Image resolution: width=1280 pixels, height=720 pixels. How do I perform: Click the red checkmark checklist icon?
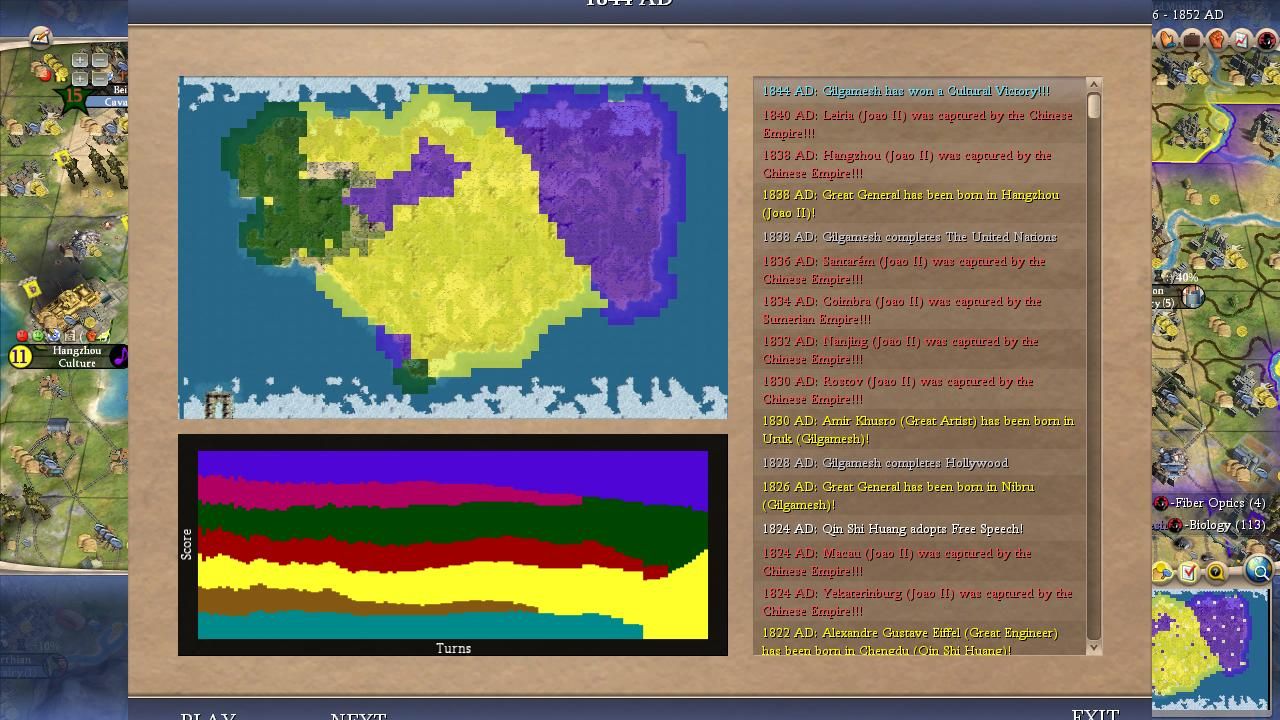1188,573
